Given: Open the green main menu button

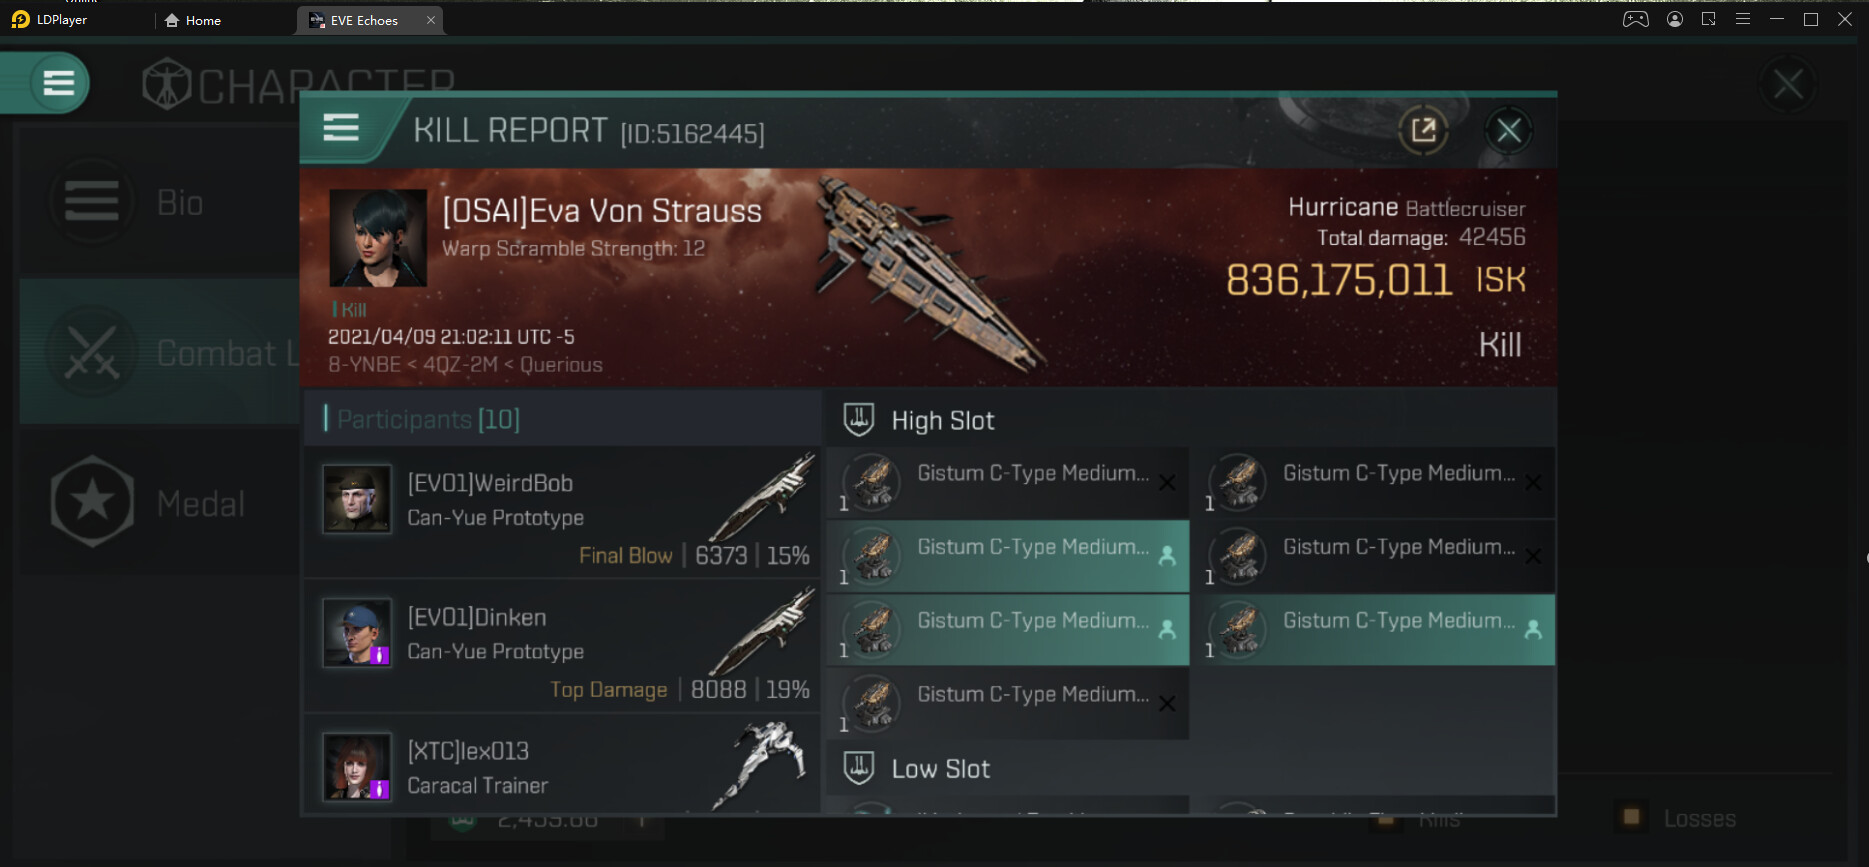Looking at the screenshot, I should [58, 83].
